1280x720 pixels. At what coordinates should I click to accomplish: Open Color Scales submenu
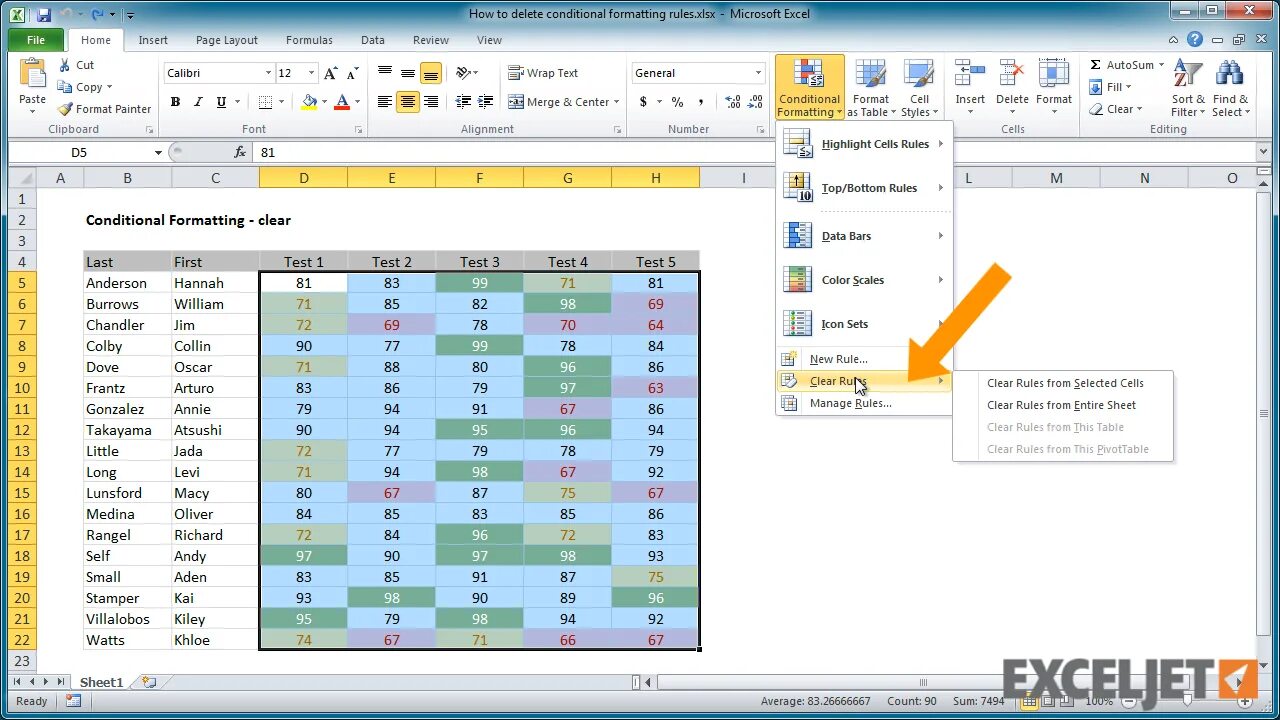pyautogui.click(x=865, y=280)
